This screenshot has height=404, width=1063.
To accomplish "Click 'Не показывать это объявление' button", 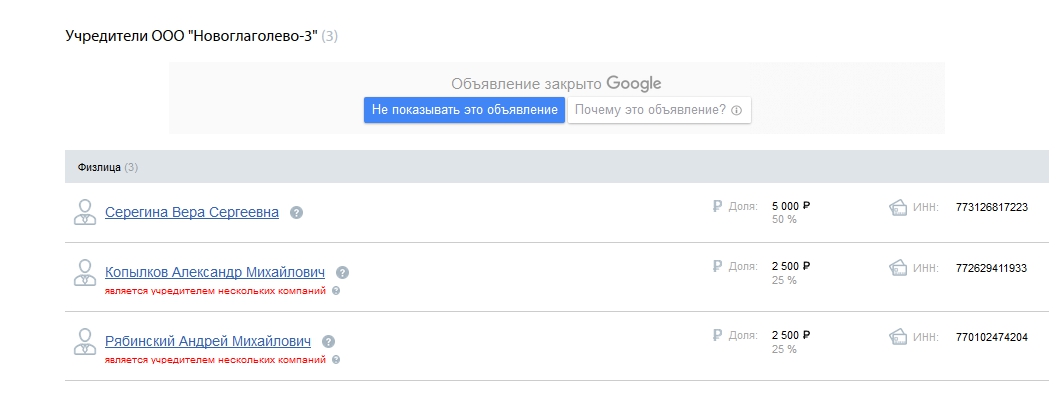I will (x=464, y=110).
